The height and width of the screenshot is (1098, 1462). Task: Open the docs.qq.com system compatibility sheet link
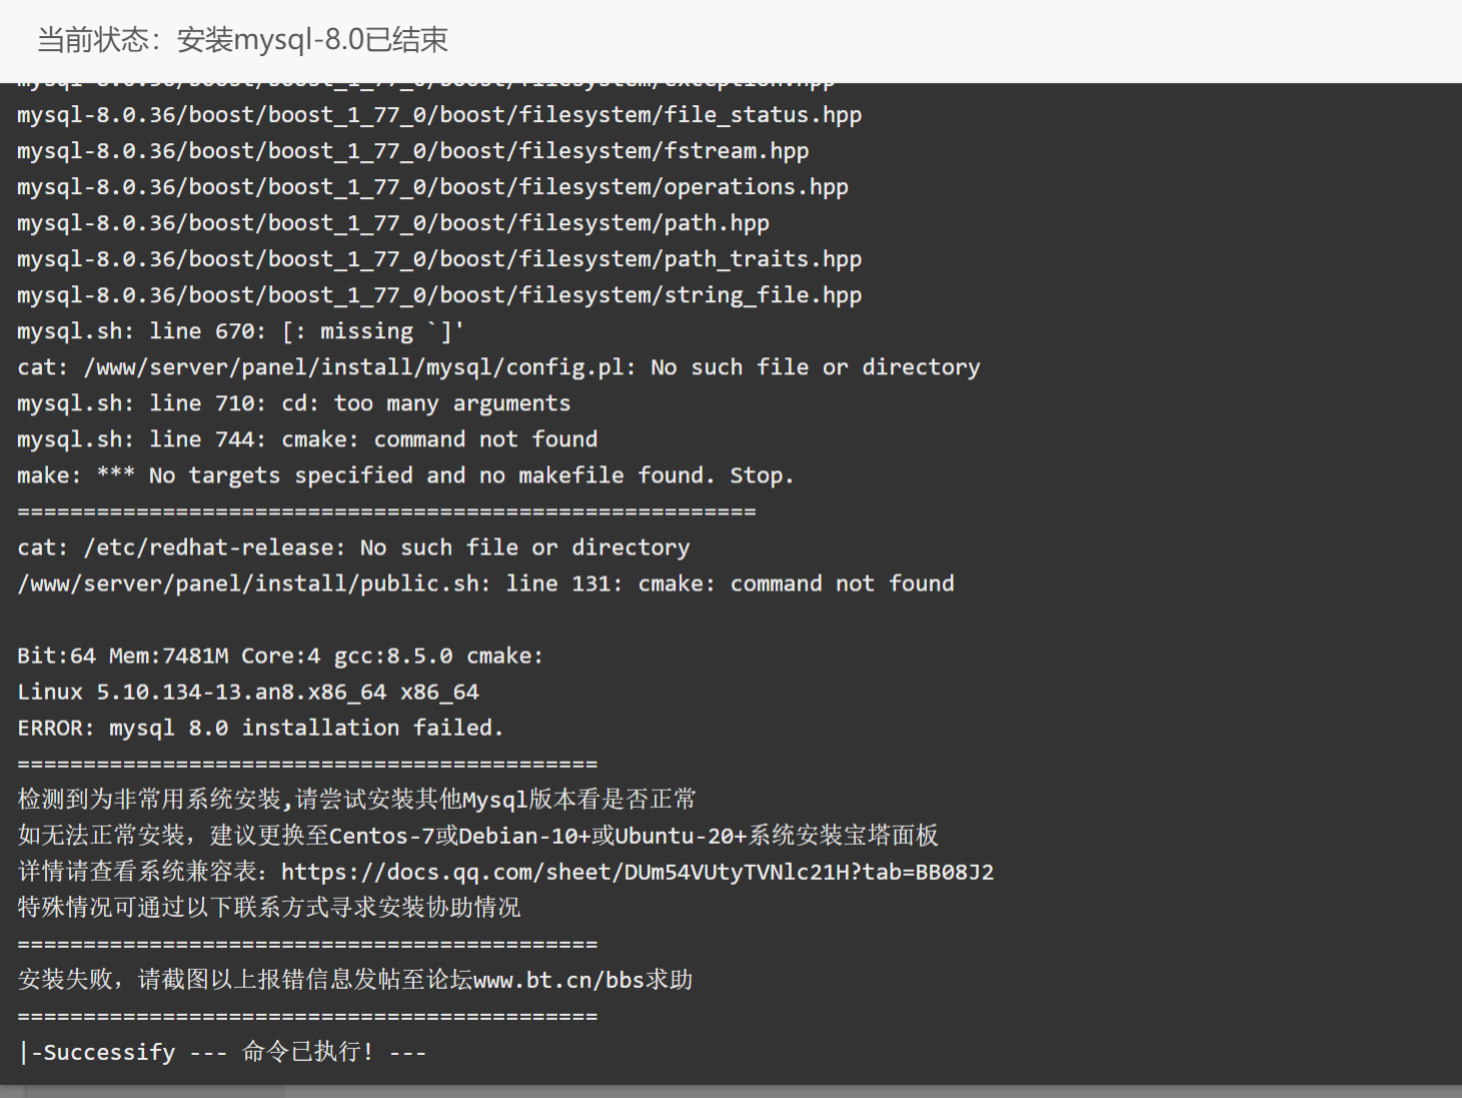(x=637, y=872)
